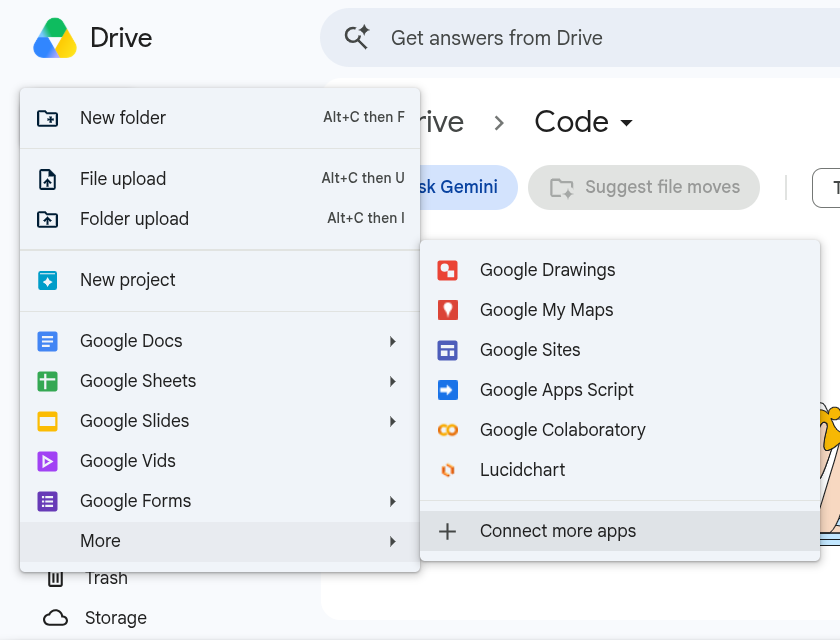Click the Google Forms icon
Viewport: 840px width, 640px height.
click(x=48, y=501)
